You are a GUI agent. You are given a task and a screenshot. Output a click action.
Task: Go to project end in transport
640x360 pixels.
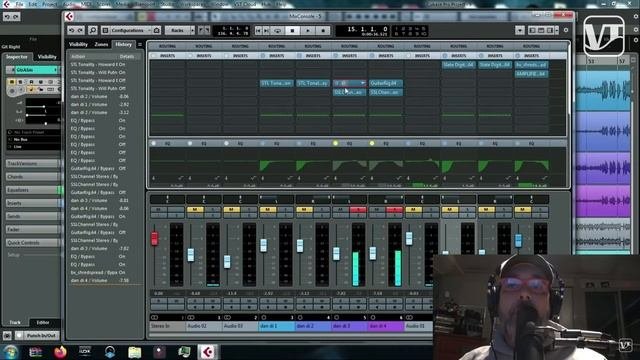[x=266, y=31]
